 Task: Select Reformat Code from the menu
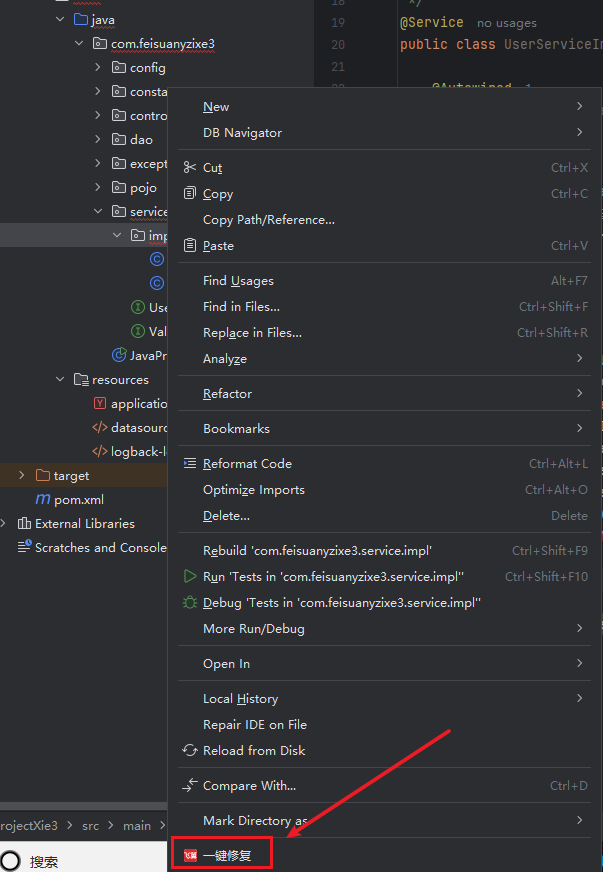[246, 463]
